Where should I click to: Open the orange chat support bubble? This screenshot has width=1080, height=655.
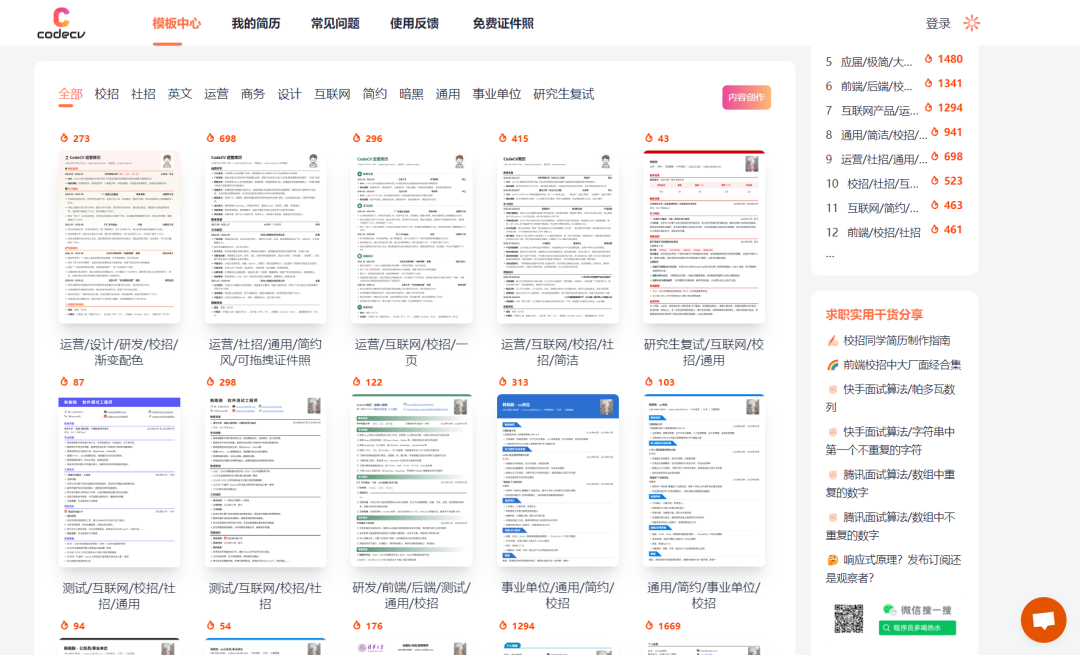tap(1043, 620)
